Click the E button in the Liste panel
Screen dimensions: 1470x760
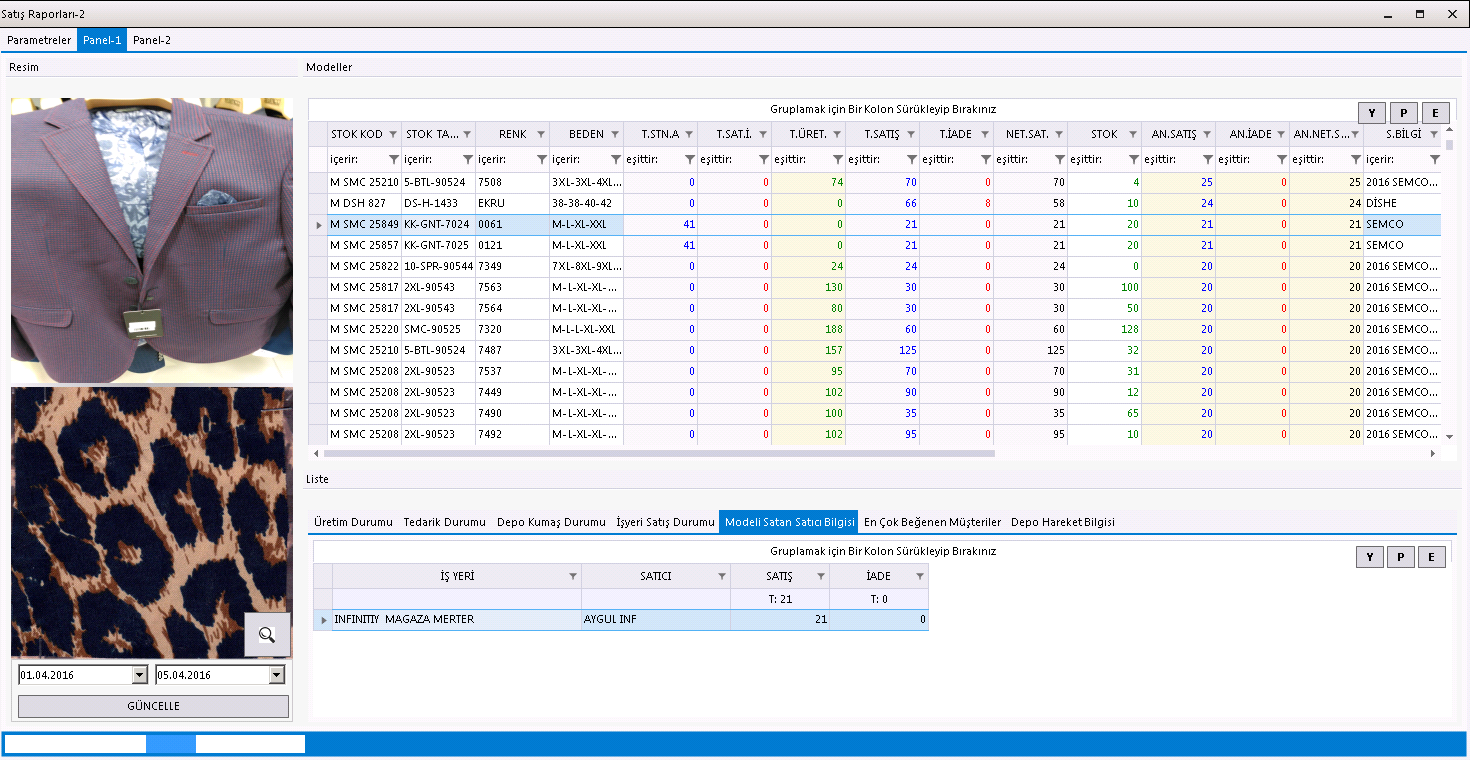pyautogui.click(x=1432, y=557)
